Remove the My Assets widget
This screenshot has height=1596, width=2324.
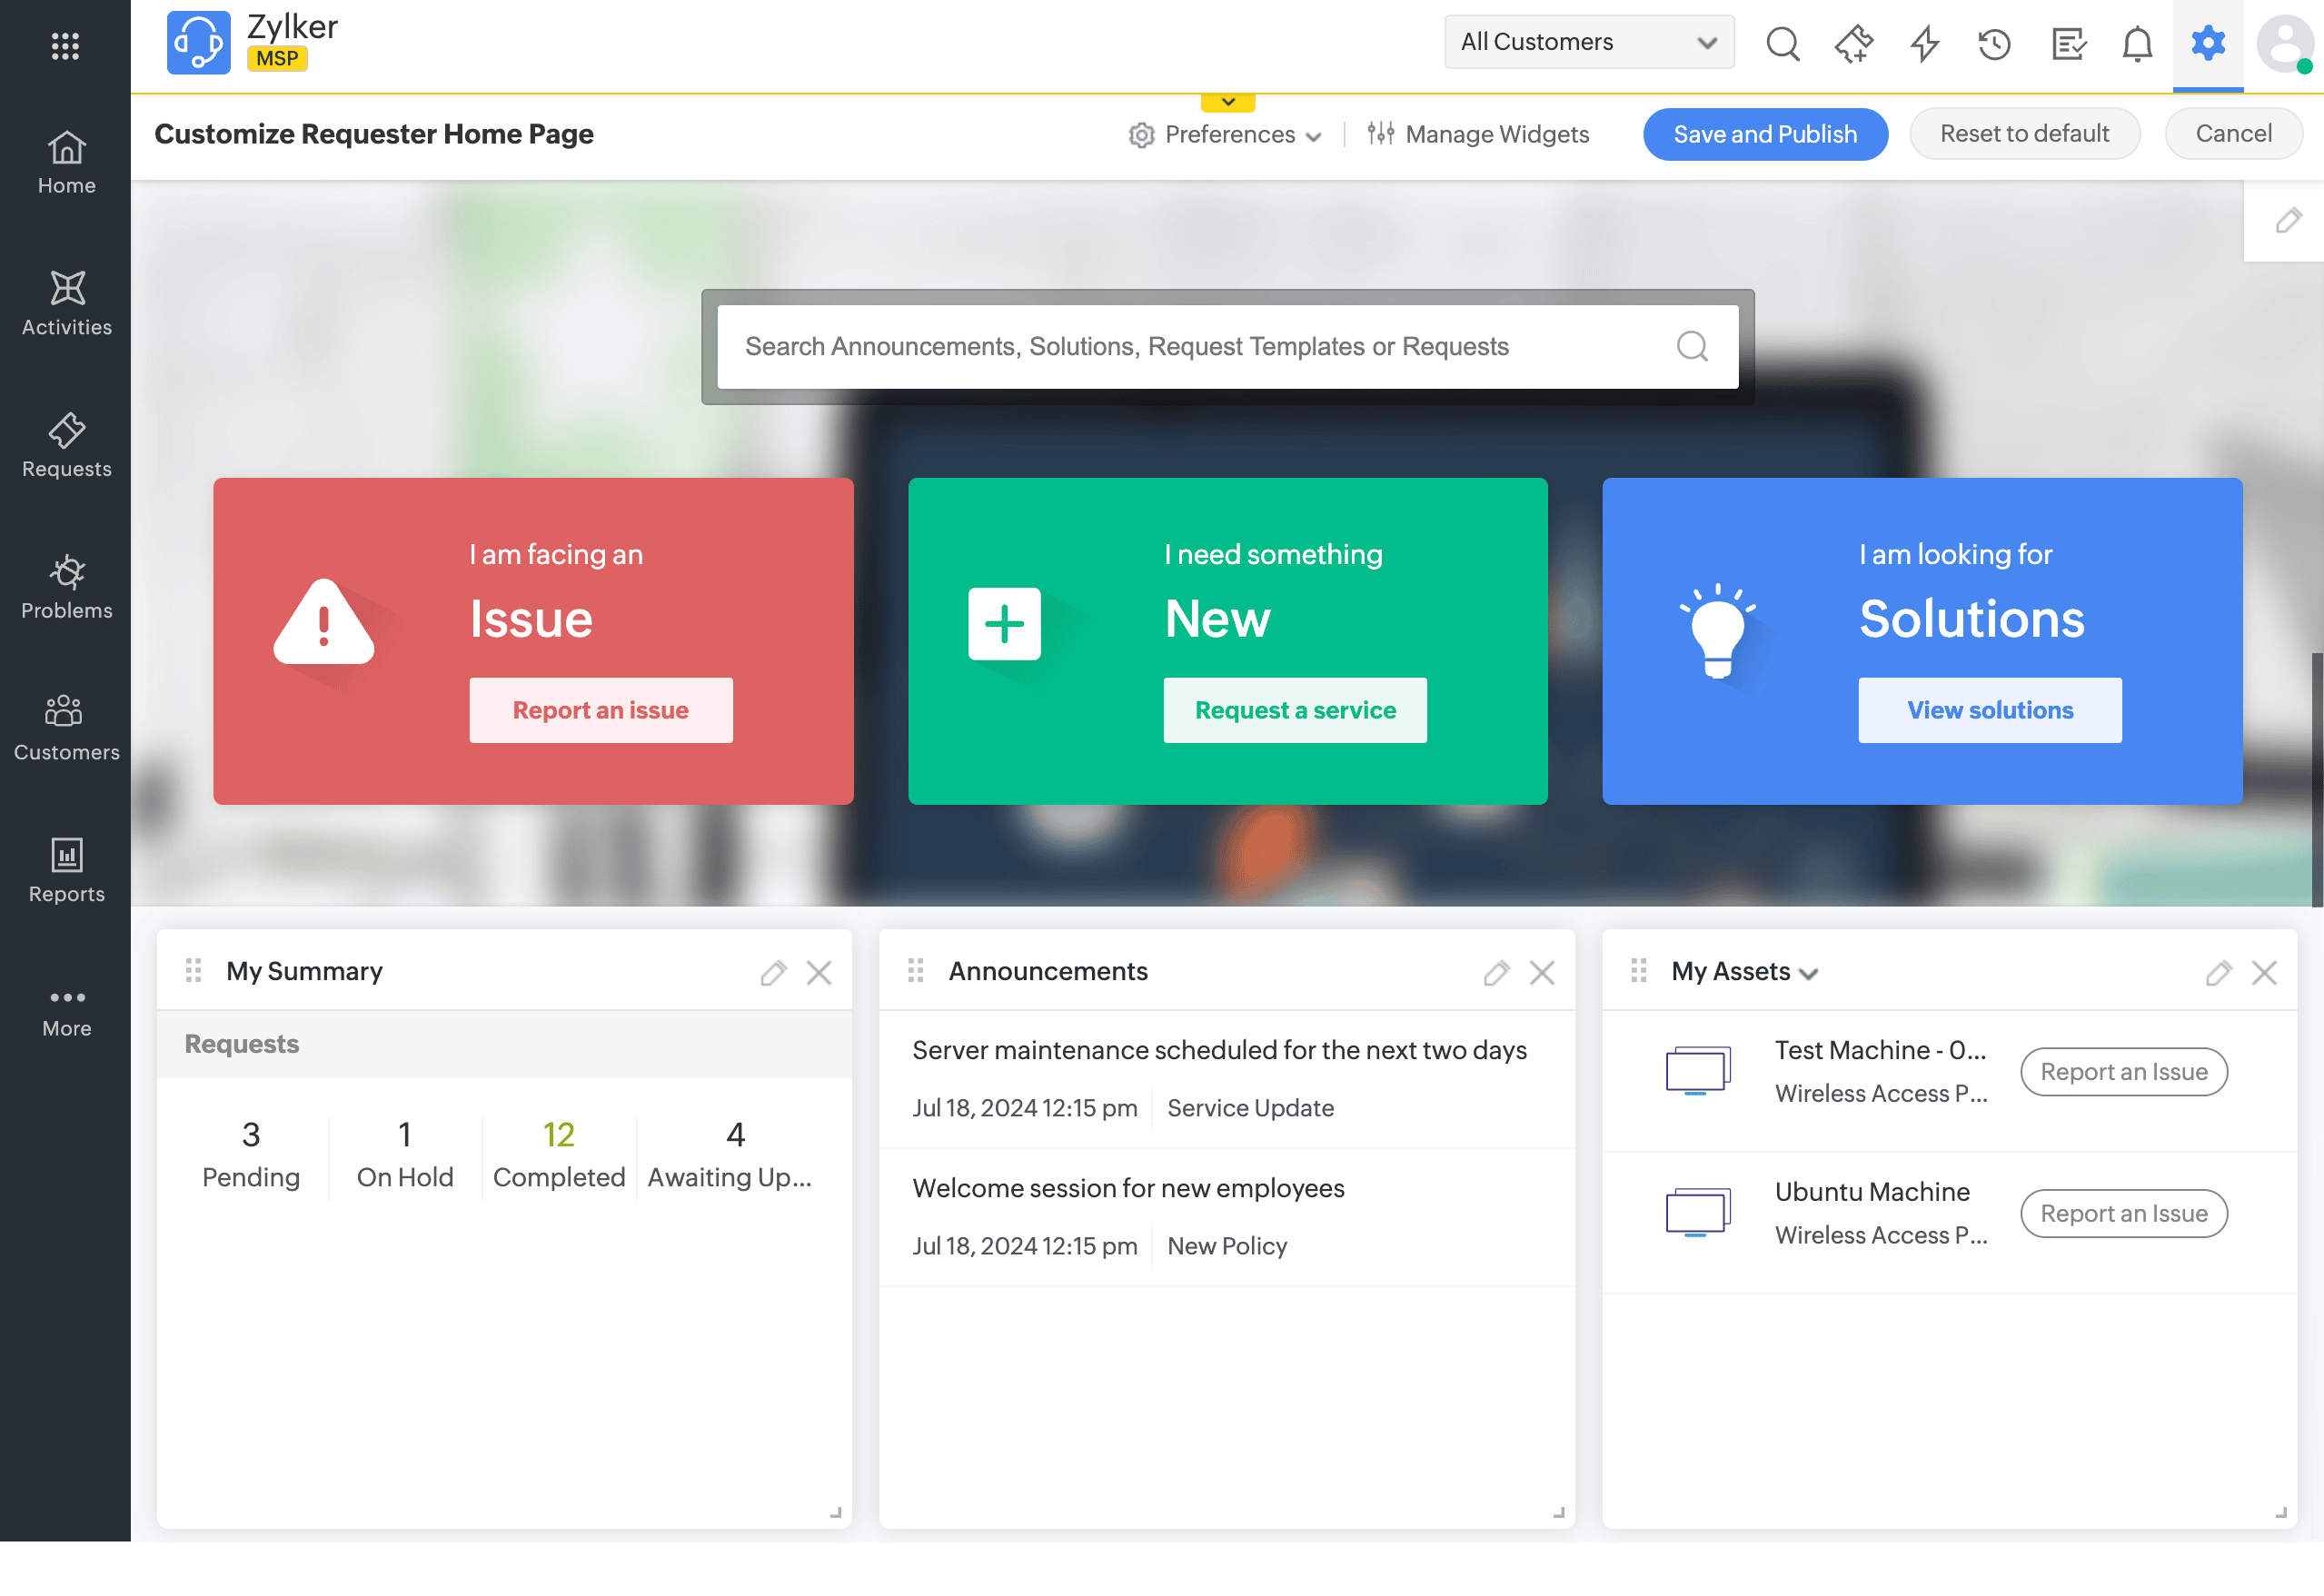tap(2264, 973)
